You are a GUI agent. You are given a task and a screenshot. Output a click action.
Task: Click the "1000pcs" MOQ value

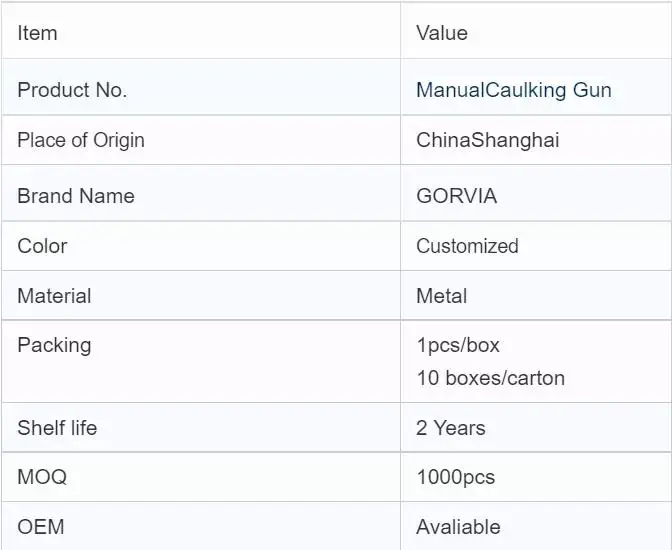point(455,477)
